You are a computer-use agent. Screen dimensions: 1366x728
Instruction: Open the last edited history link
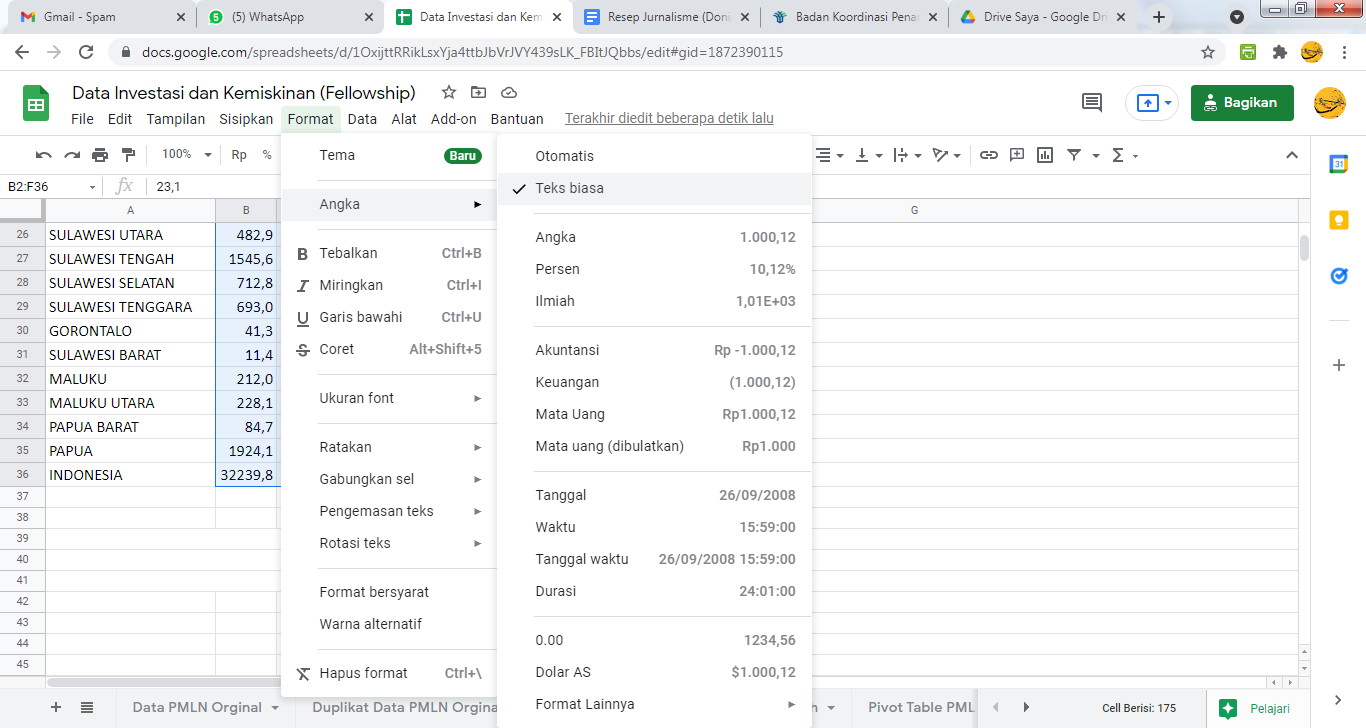click(x=669, y=119)
